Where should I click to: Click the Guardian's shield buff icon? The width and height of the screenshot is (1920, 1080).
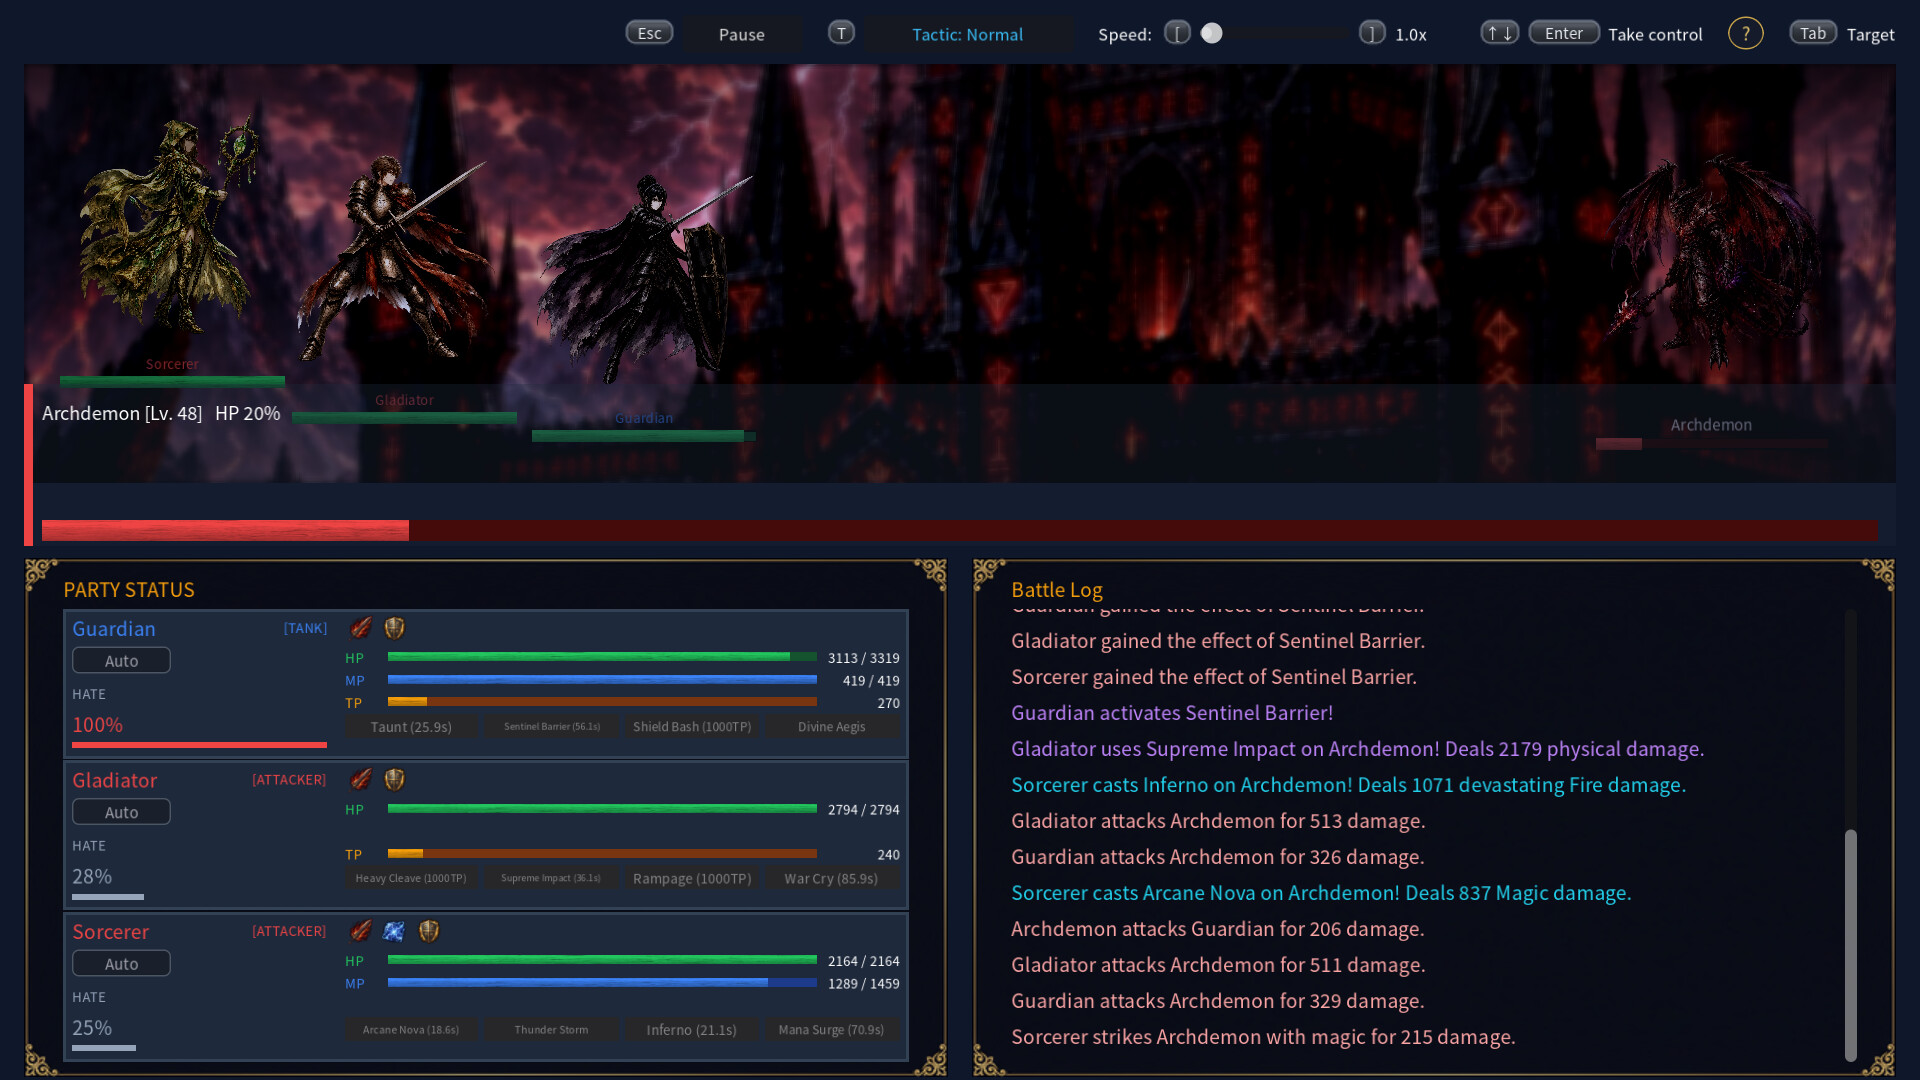(x=395, y=628)
